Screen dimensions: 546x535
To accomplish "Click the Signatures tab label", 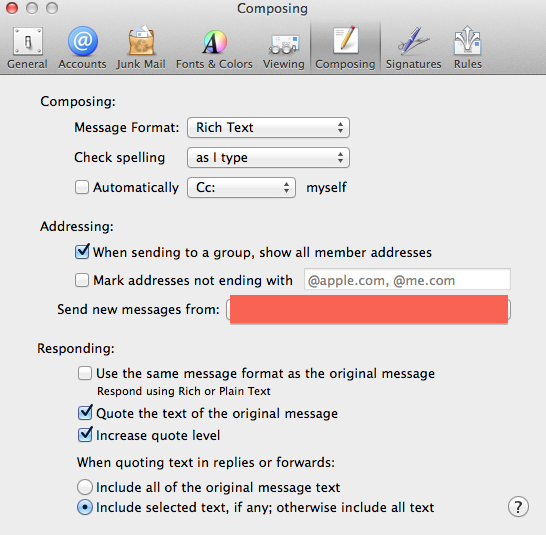I will coord(414,64).
